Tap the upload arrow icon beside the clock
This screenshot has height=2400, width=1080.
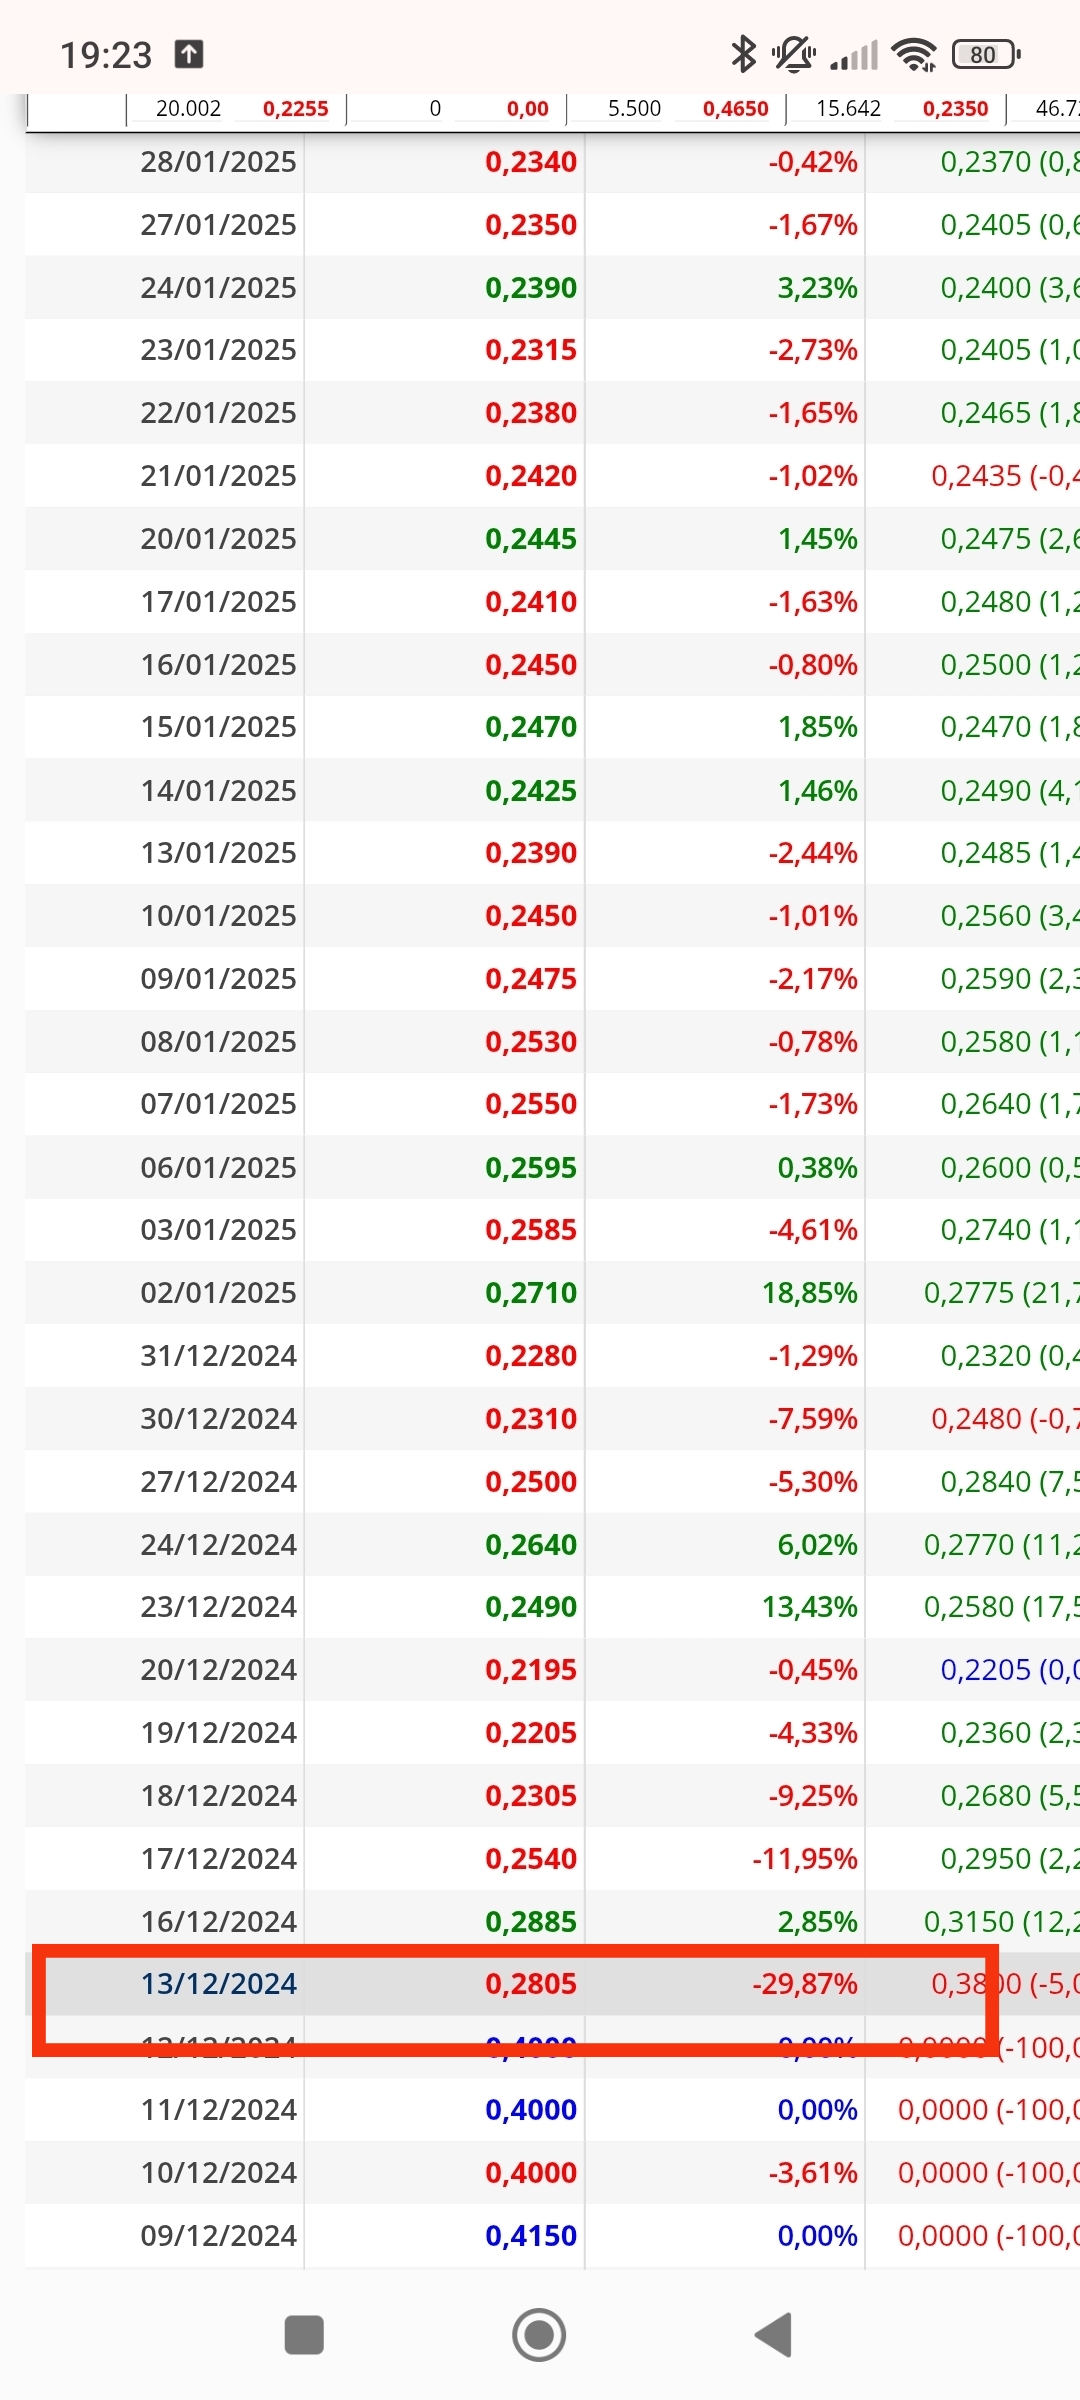(189, 54)
